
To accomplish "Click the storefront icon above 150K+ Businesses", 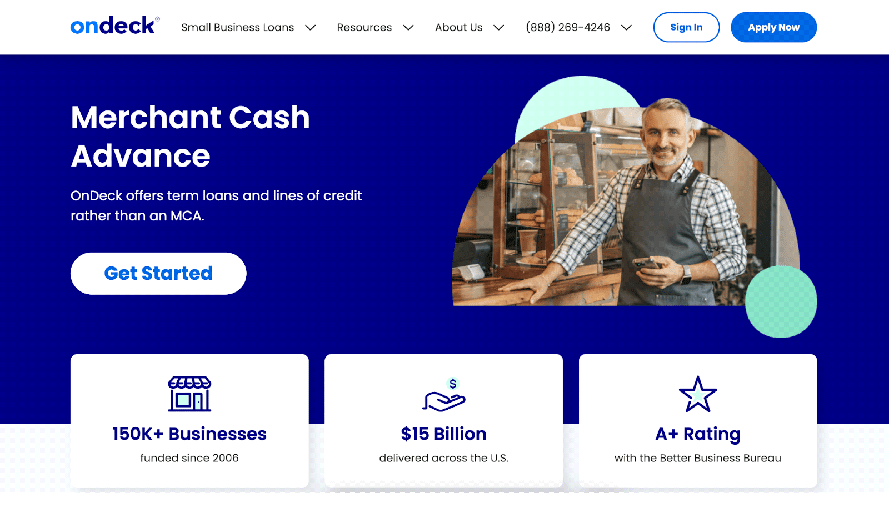I will tap(189, 393).
